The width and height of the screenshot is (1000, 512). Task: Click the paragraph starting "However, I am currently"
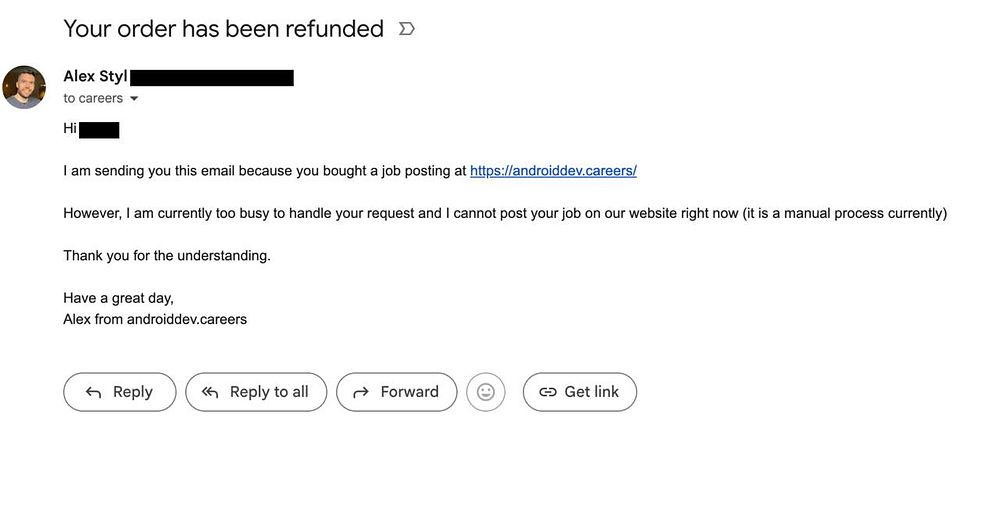click(x=504, y=213)
